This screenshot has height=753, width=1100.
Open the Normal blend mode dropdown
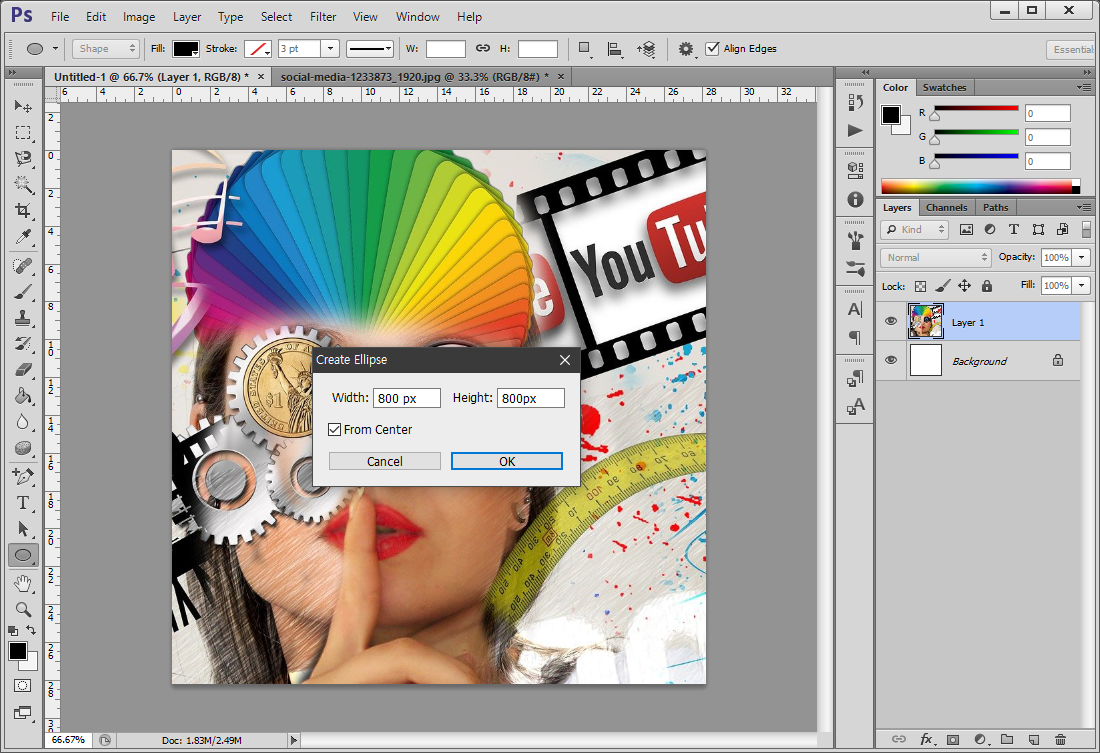point(935,257)
